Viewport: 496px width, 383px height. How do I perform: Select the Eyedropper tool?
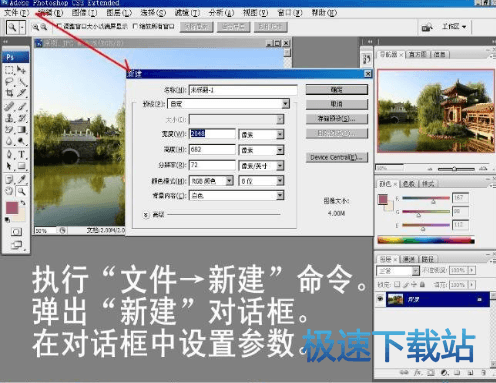[x=22, y=179]
